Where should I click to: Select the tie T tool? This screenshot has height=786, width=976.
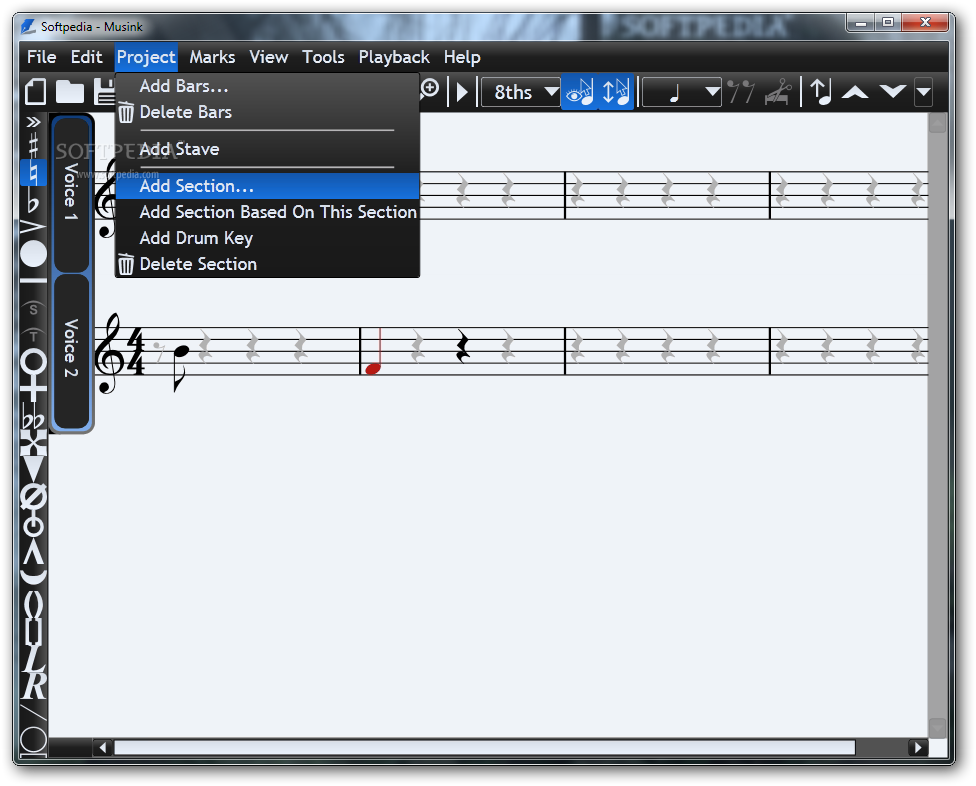click(33, 335)
